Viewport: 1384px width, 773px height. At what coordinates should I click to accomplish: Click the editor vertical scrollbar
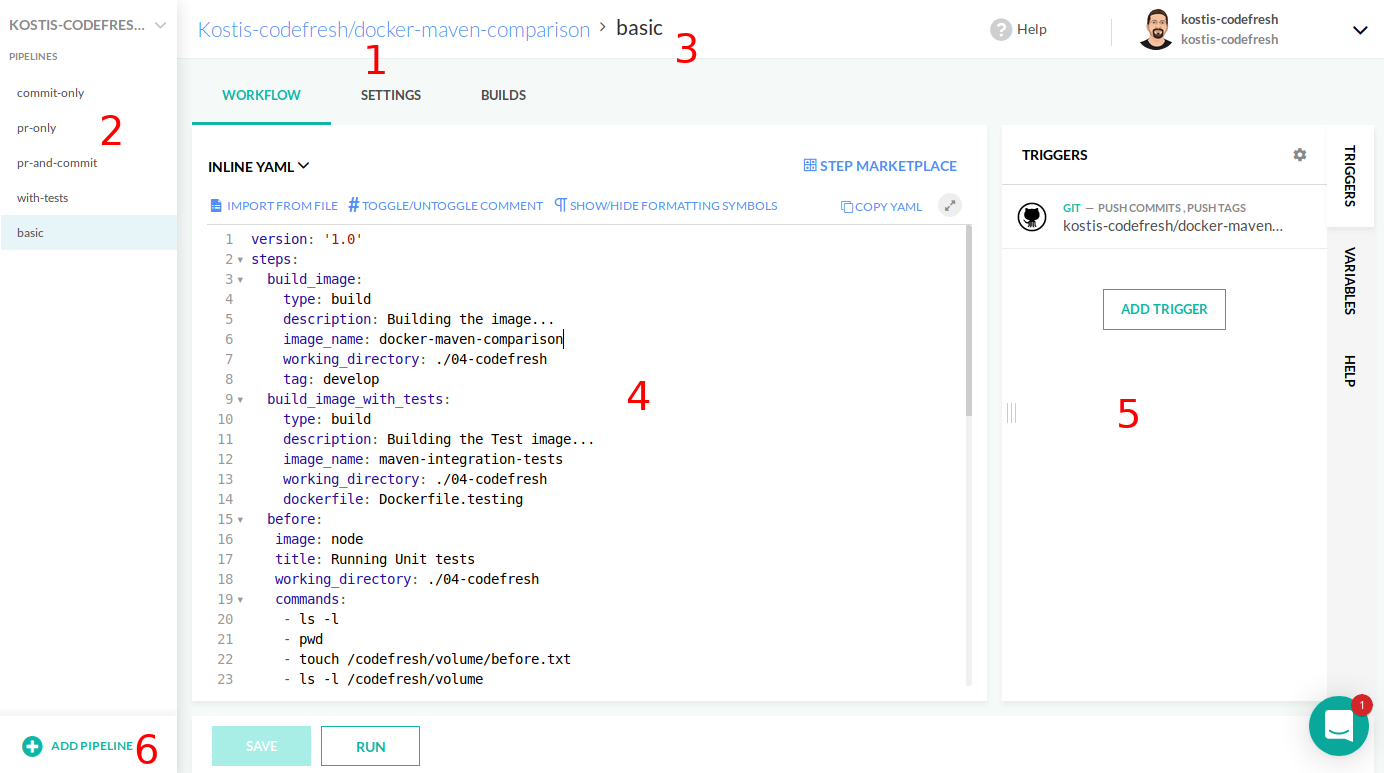969,320
